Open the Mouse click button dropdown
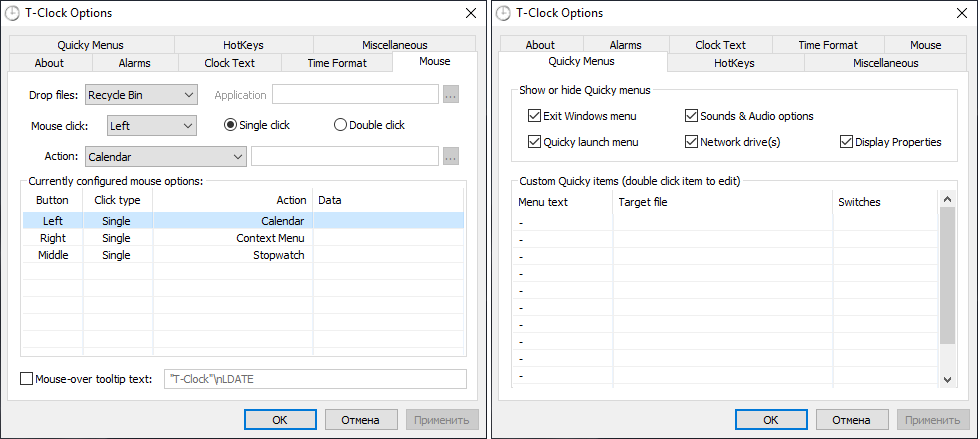980x439 pixels. click(x=152, y=126)
